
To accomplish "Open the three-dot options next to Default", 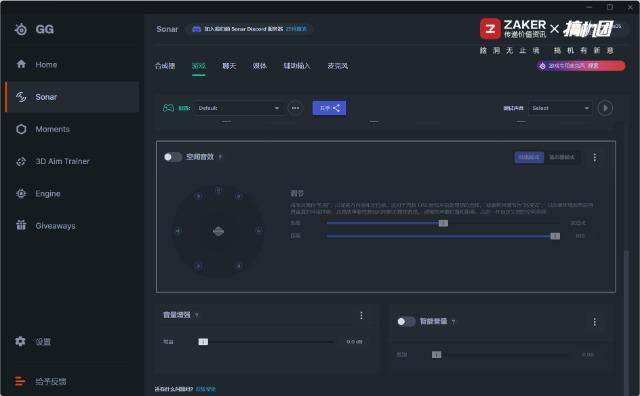I will pyautogui.click(x=295, y=108).
